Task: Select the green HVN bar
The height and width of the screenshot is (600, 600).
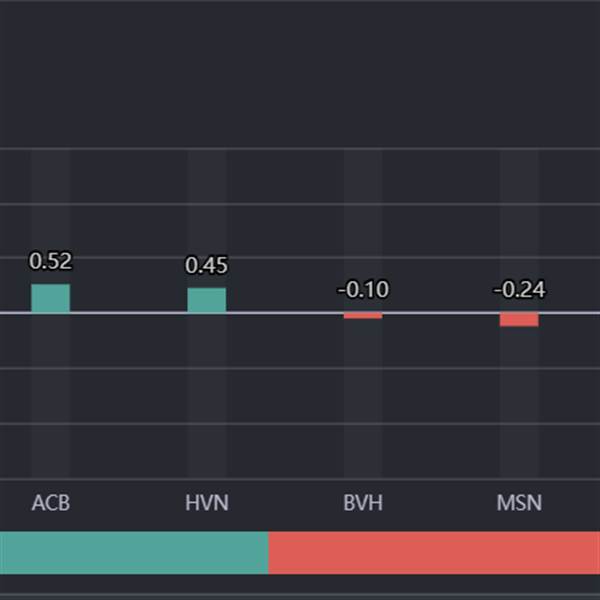Action: 206,300
